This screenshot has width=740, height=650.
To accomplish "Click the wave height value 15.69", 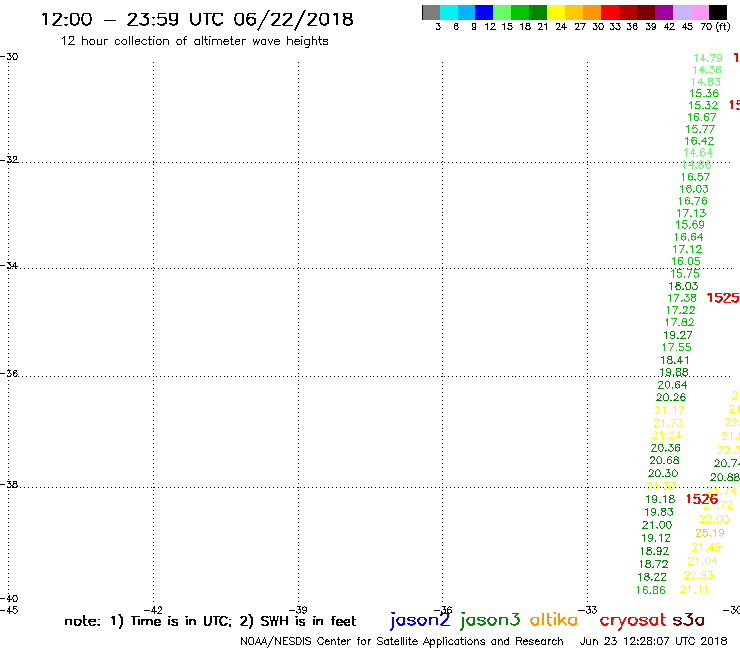I will click(x=690, y=225).
